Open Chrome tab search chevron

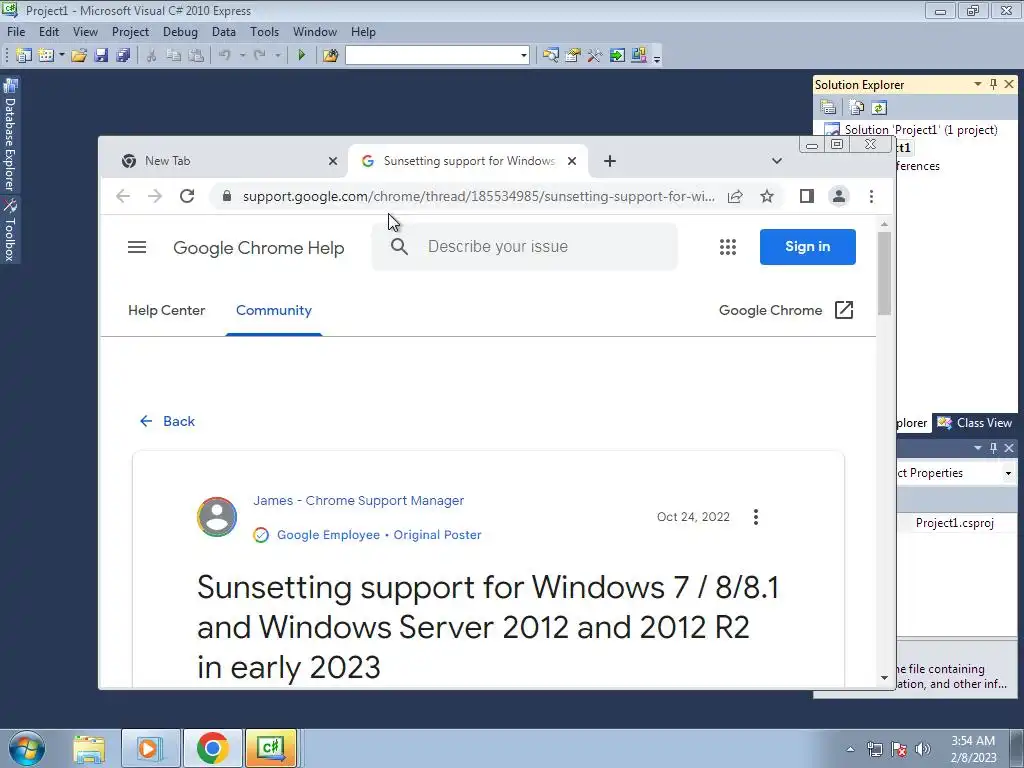[x=776, y=161]
